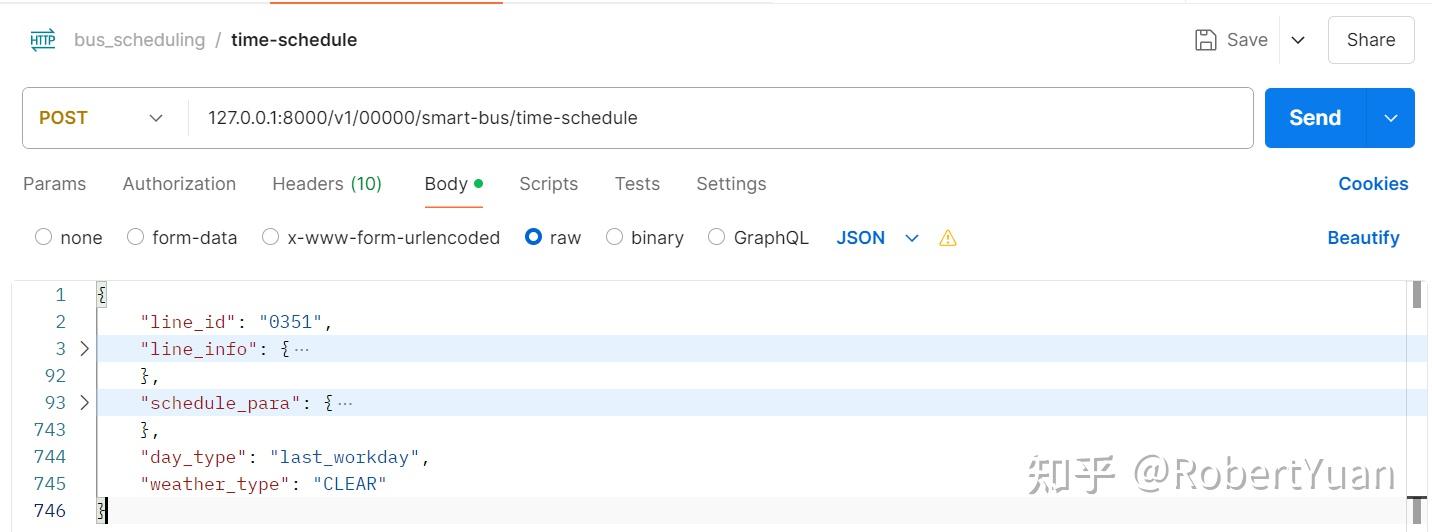
Task: Choose the x-www-form-urlencoded radio button
Action: point(270,238)
